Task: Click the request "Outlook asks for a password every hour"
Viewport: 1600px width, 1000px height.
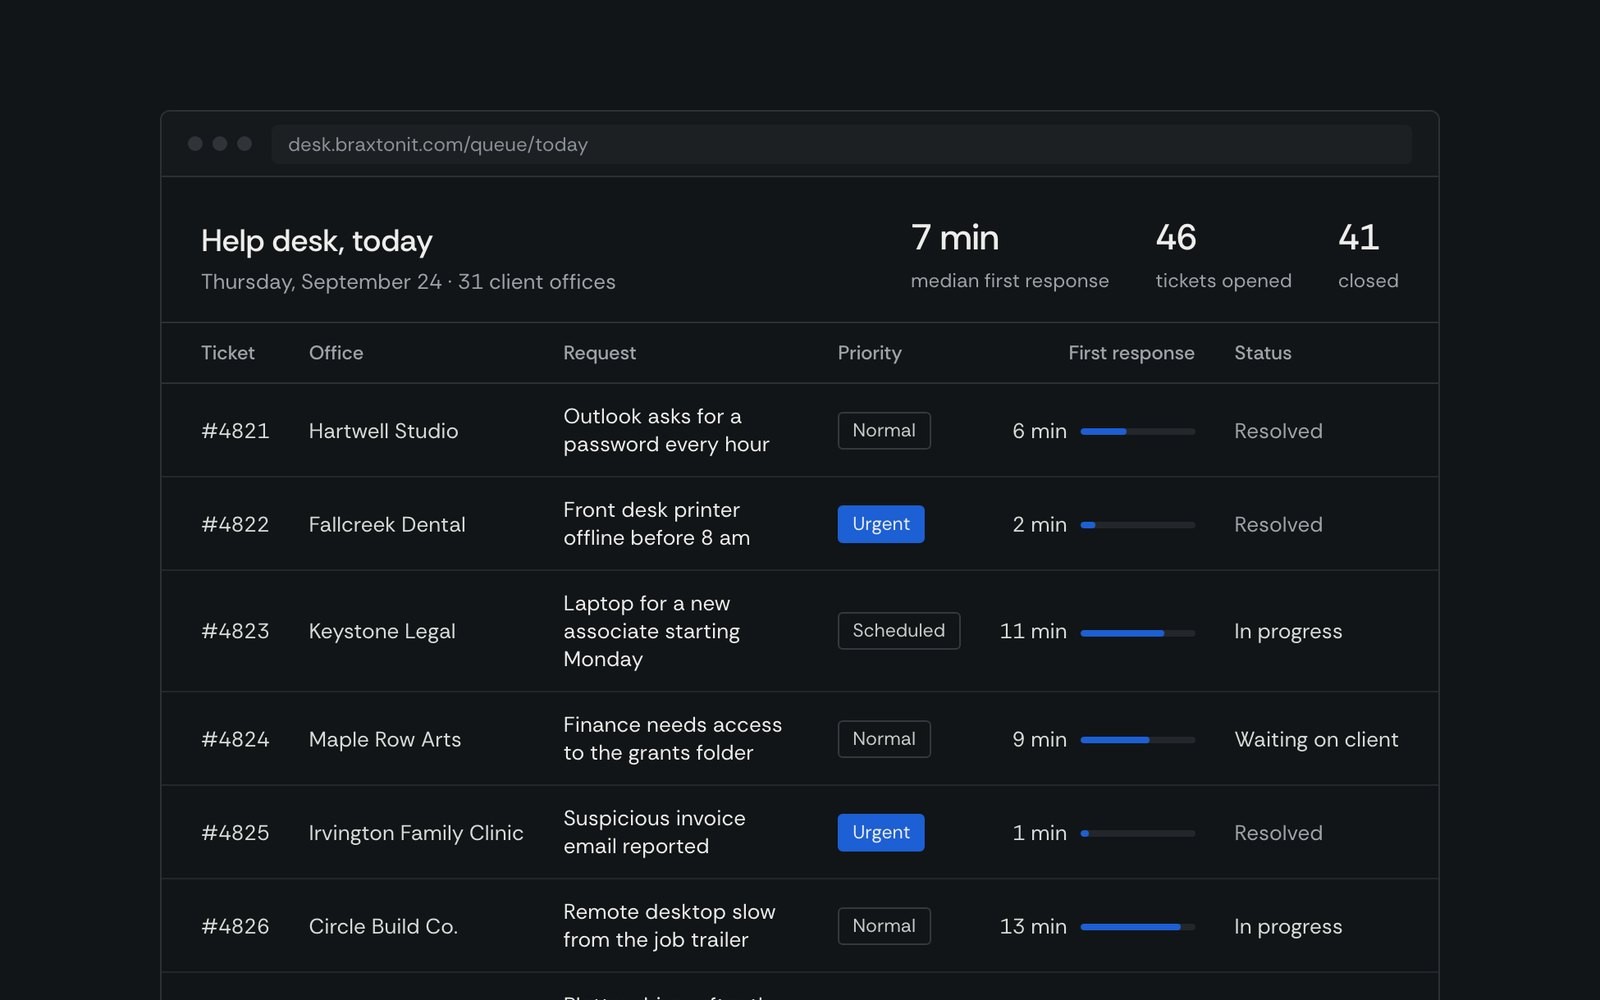Action: tap(666, 430)
